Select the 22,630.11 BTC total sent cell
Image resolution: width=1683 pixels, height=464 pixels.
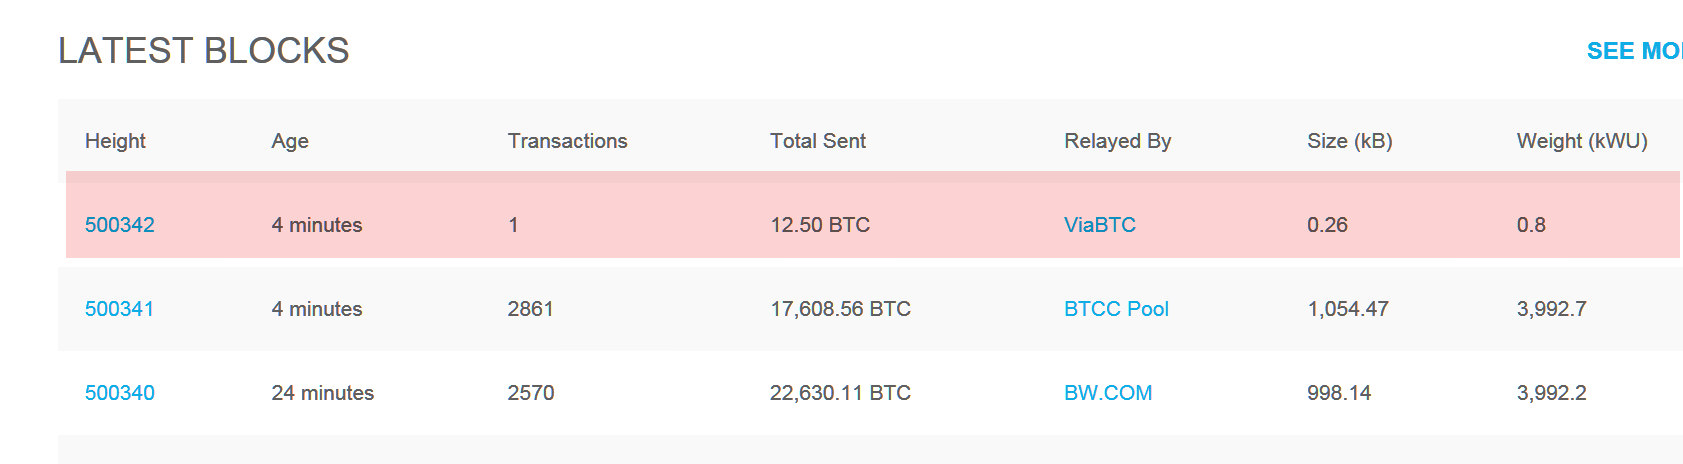point(840,393)
